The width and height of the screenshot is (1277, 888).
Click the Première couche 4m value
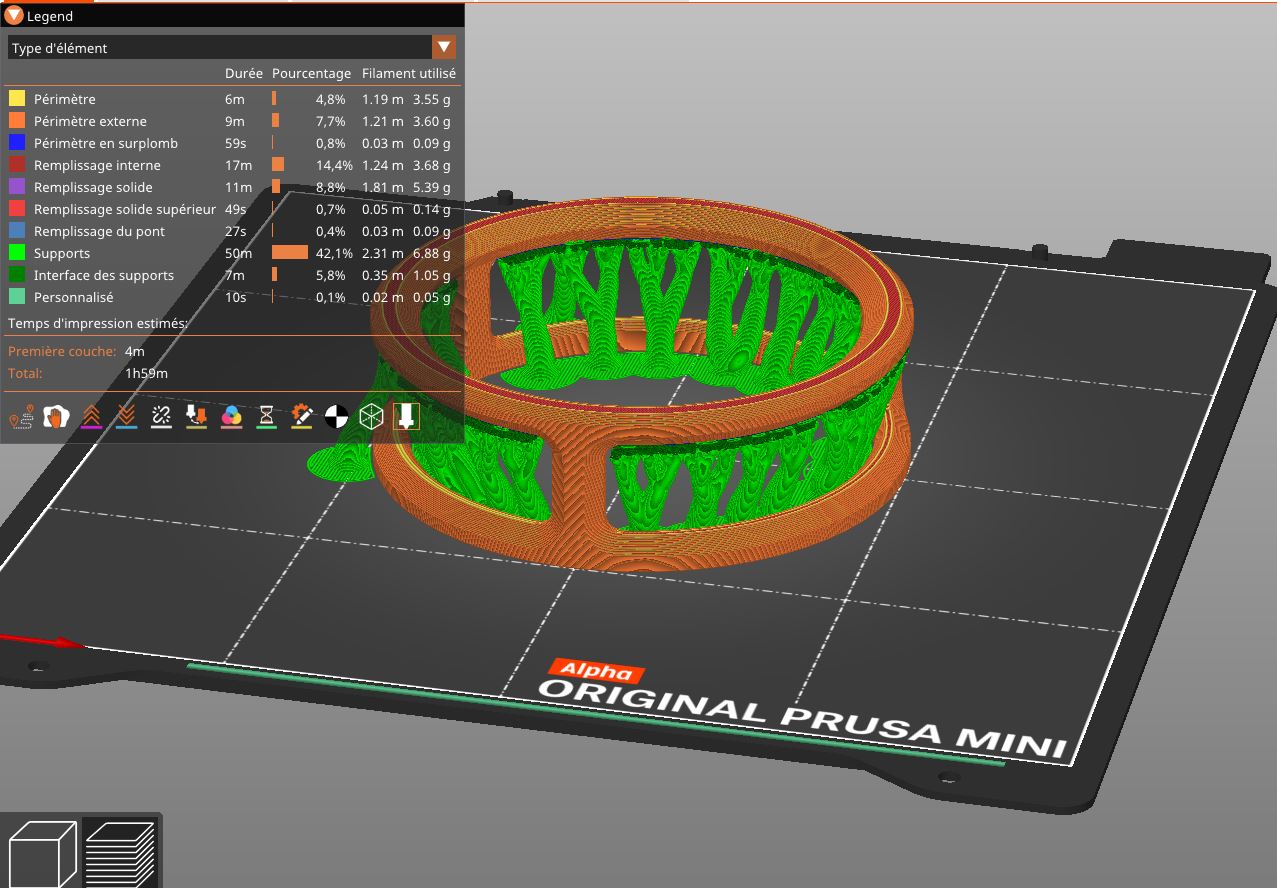pos(135,351)
